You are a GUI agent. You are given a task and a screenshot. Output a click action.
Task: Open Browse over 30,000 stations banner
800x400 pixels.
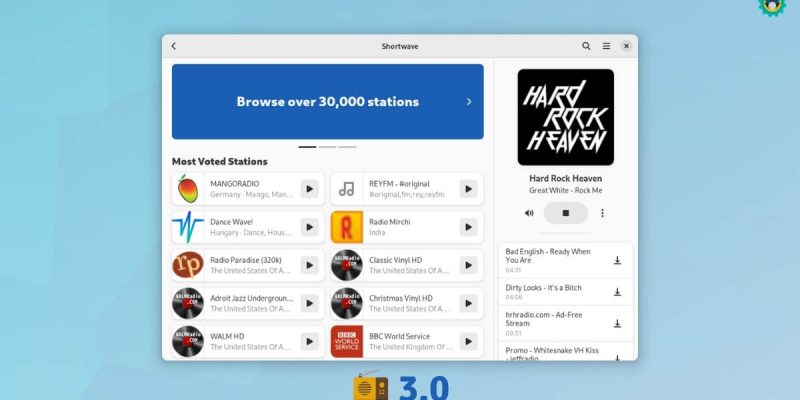pyautogui.click(x=328, y=102)
